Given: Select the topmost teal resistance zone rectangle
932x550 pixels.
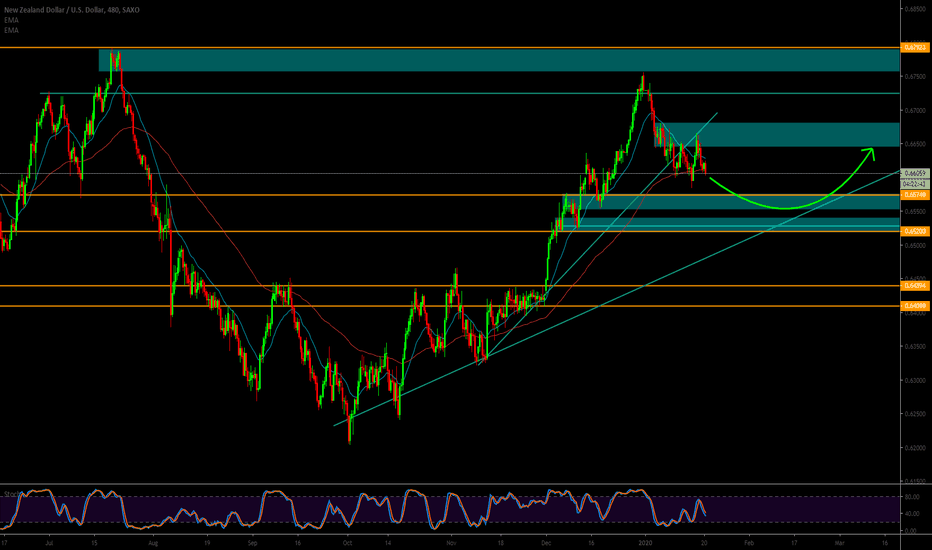Looking at the screenshot, I should (x=500, y=60).
